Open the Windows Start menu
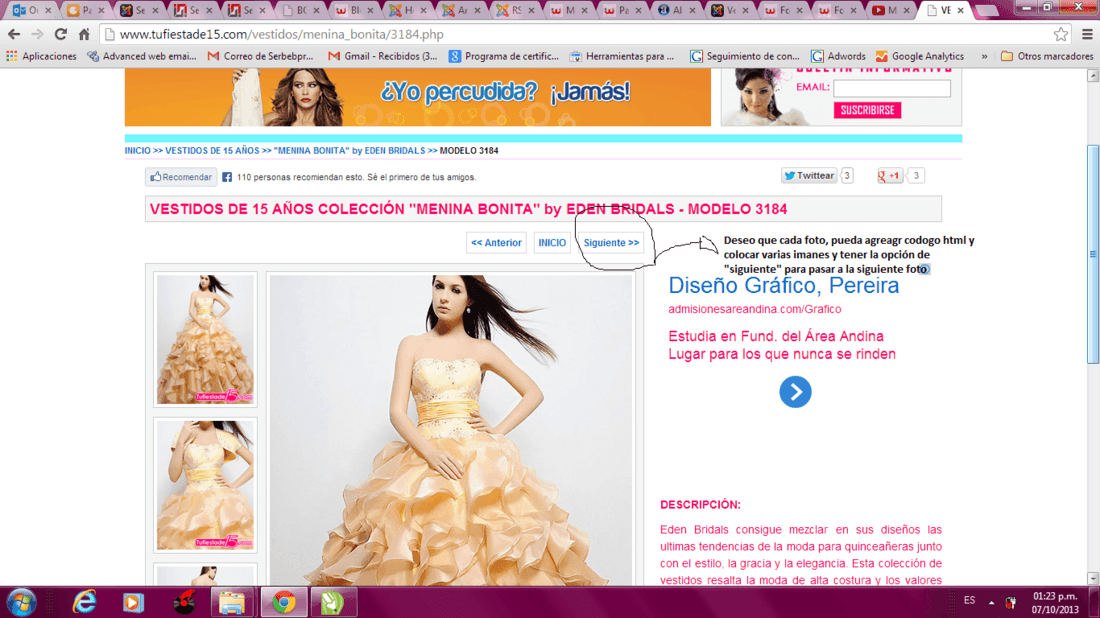1100x618 pixels. click(x=21, y=603)
